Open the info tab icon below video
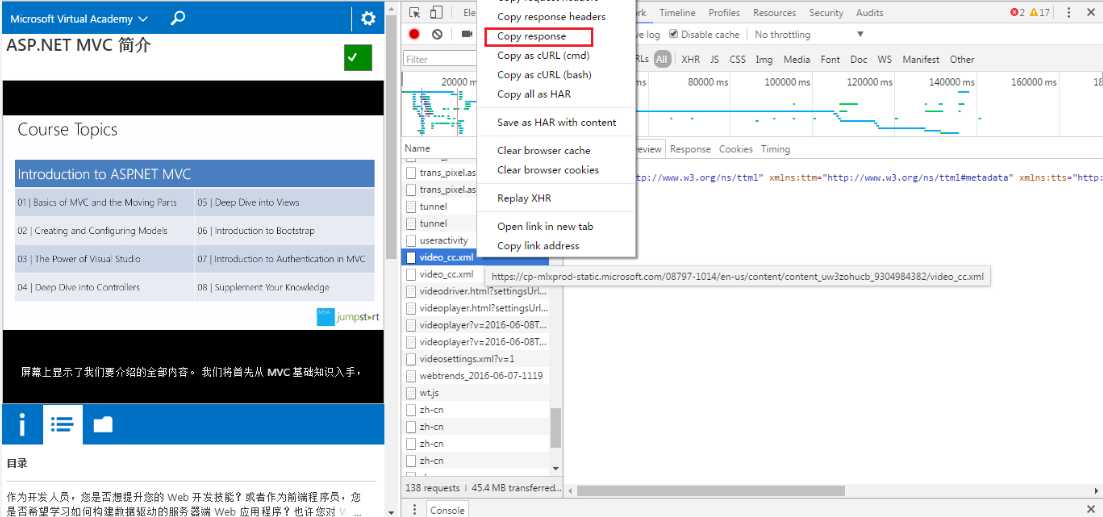 click(23, 424)
